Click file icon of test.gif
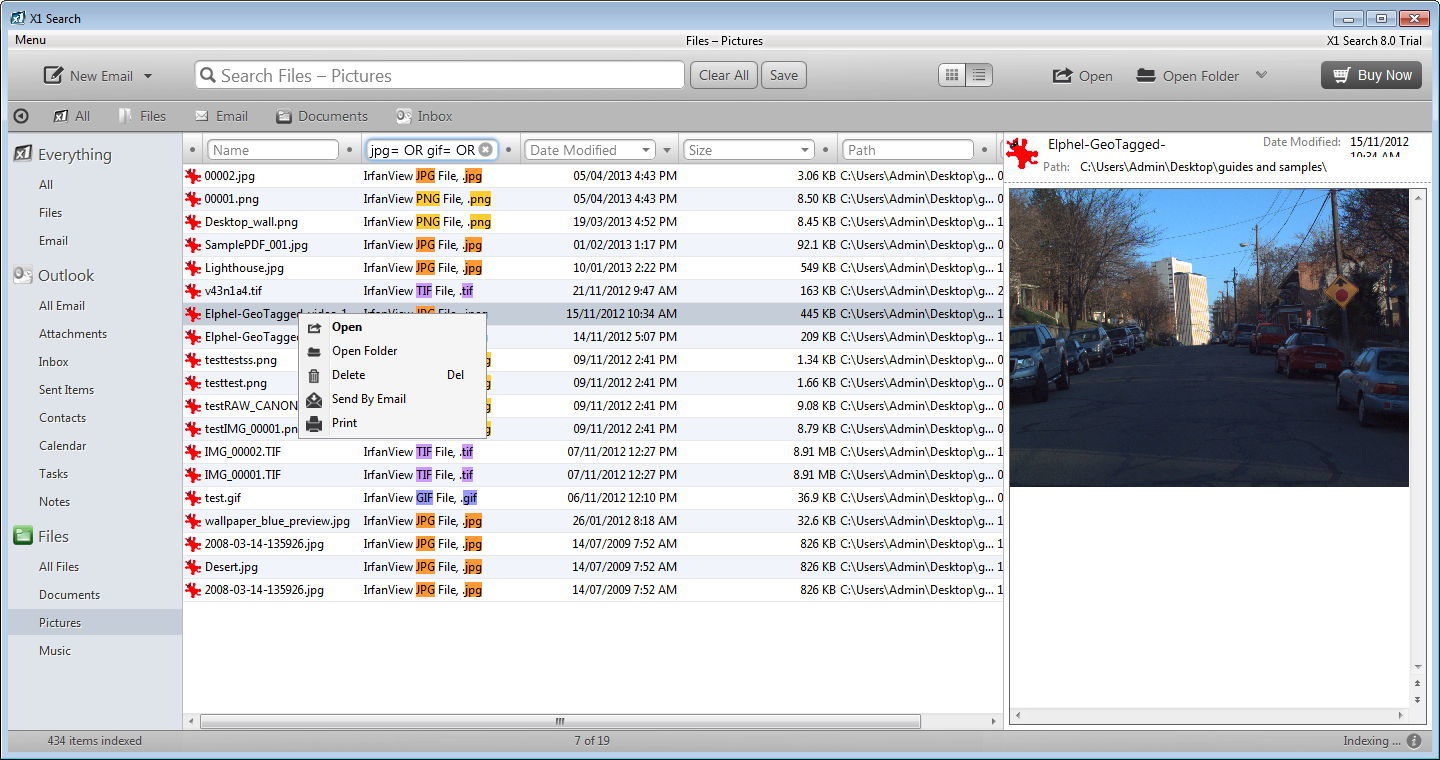Viewport: 1440px width, 760px height. pos(193,498)
